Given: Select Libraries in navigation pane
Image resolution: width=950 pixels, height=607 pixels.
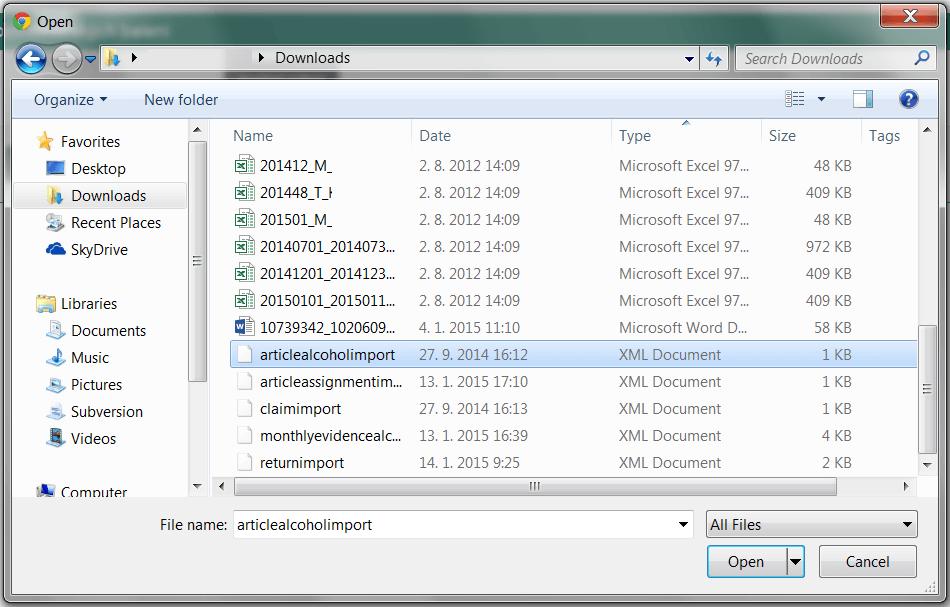Looking at the screenshot, I should 88,304.
